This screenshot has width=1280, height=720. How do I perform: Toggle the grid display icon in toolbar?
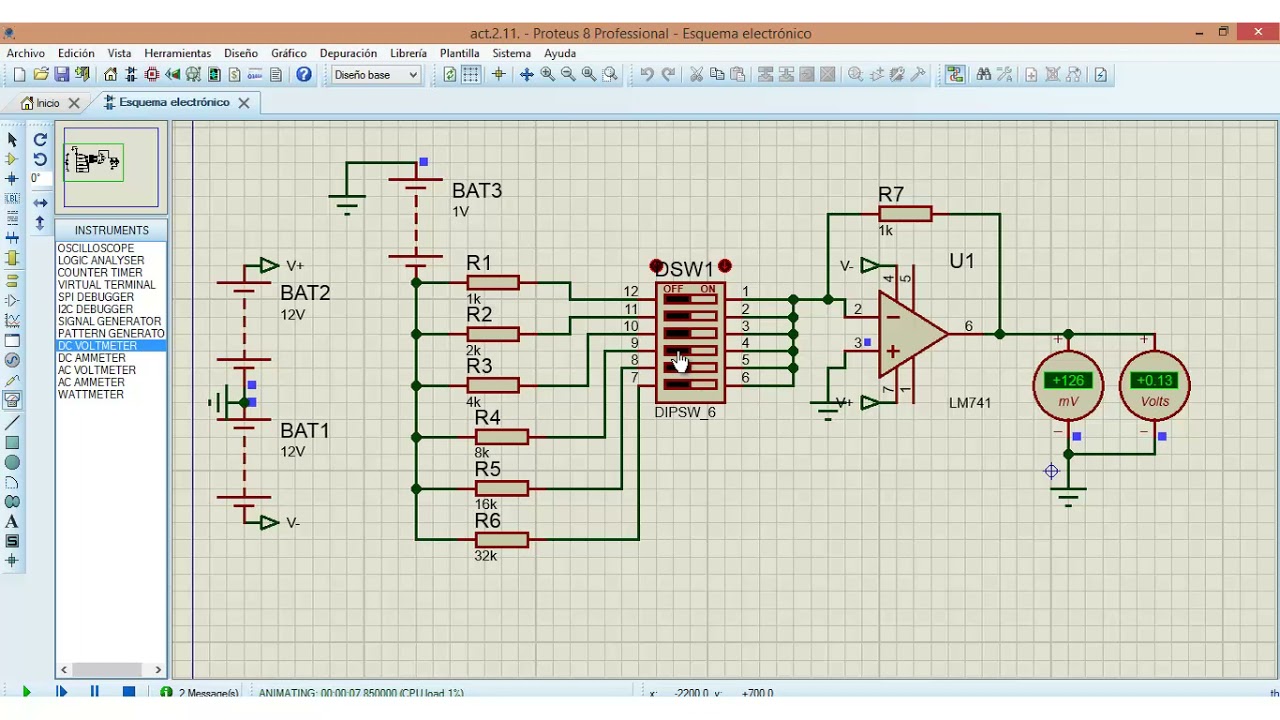471,75
